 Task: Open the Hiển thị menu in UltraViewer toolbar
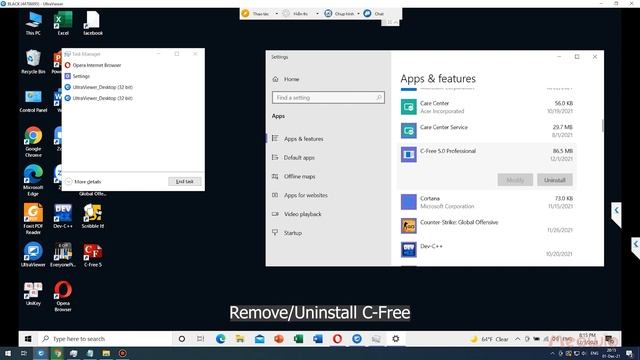click(x=297, y=13)
